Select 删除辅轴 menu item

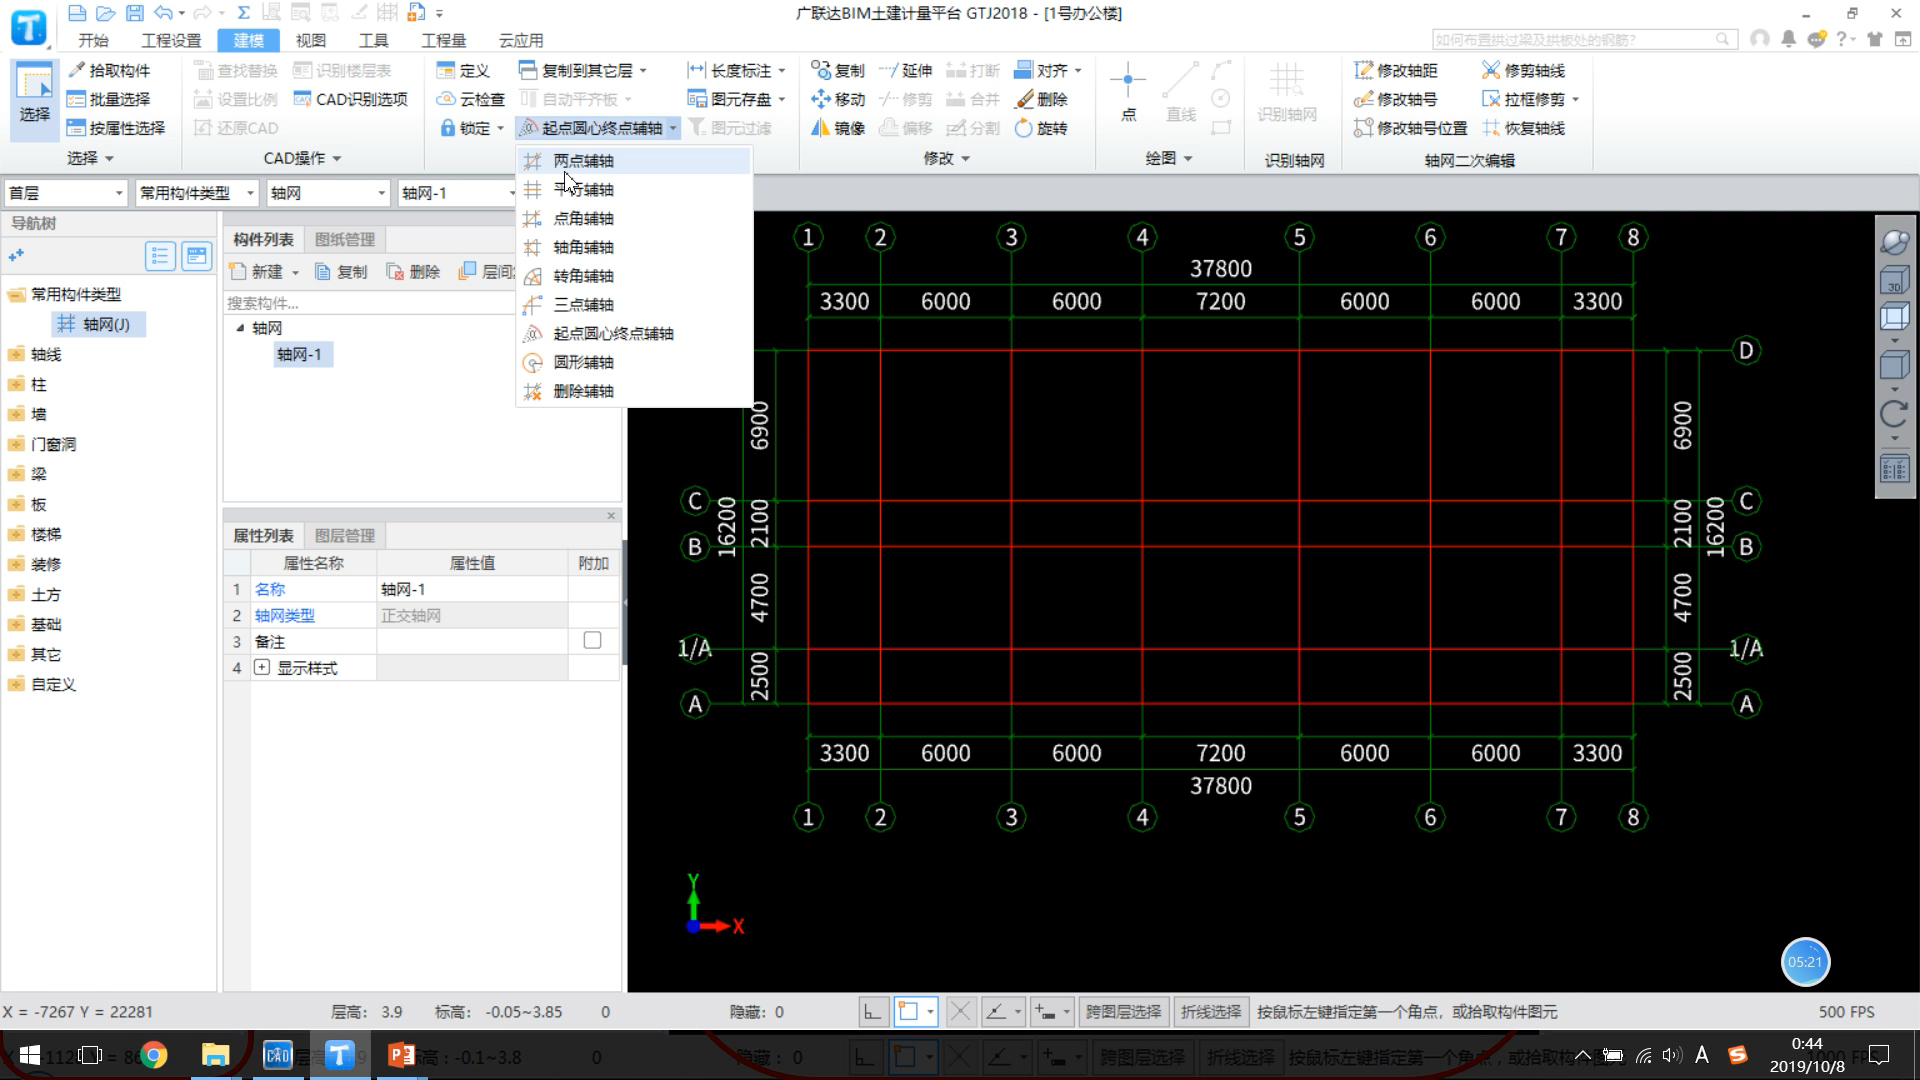(x=634, y=391)
